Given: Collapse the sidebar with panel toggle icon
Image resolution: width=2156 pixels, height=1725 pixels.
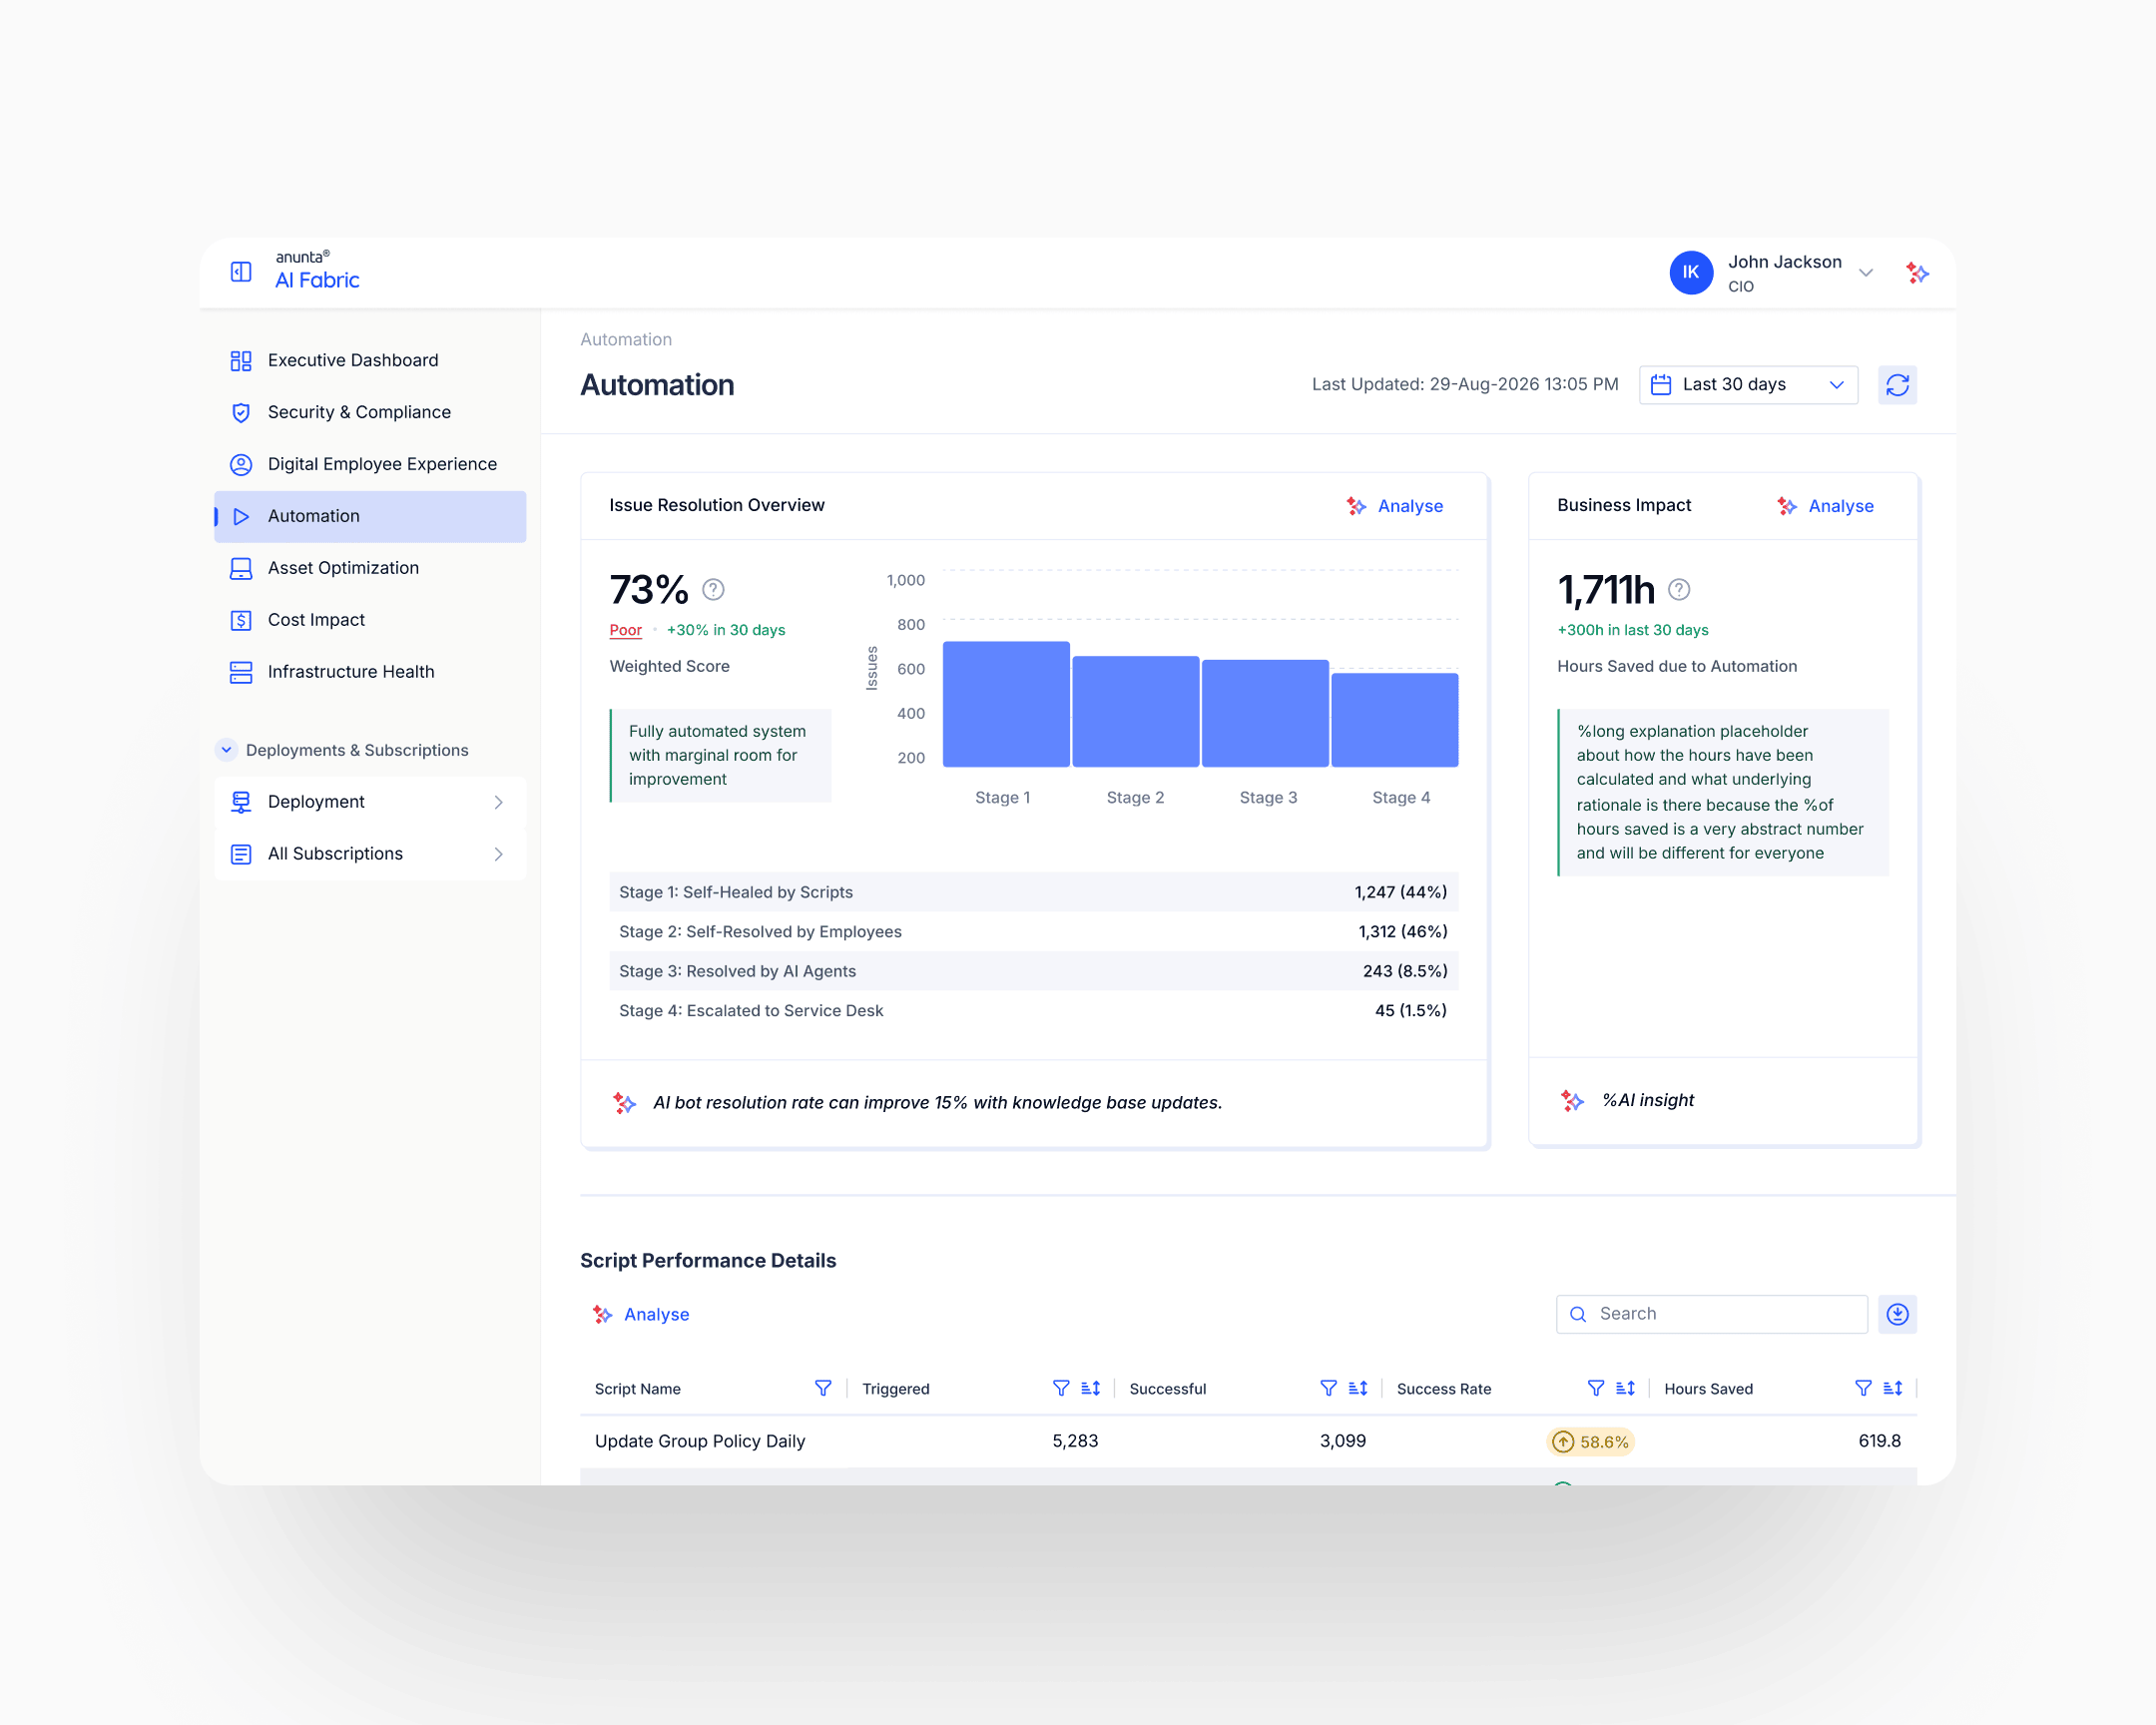Looking at the screenshot, I should (240, 271).
